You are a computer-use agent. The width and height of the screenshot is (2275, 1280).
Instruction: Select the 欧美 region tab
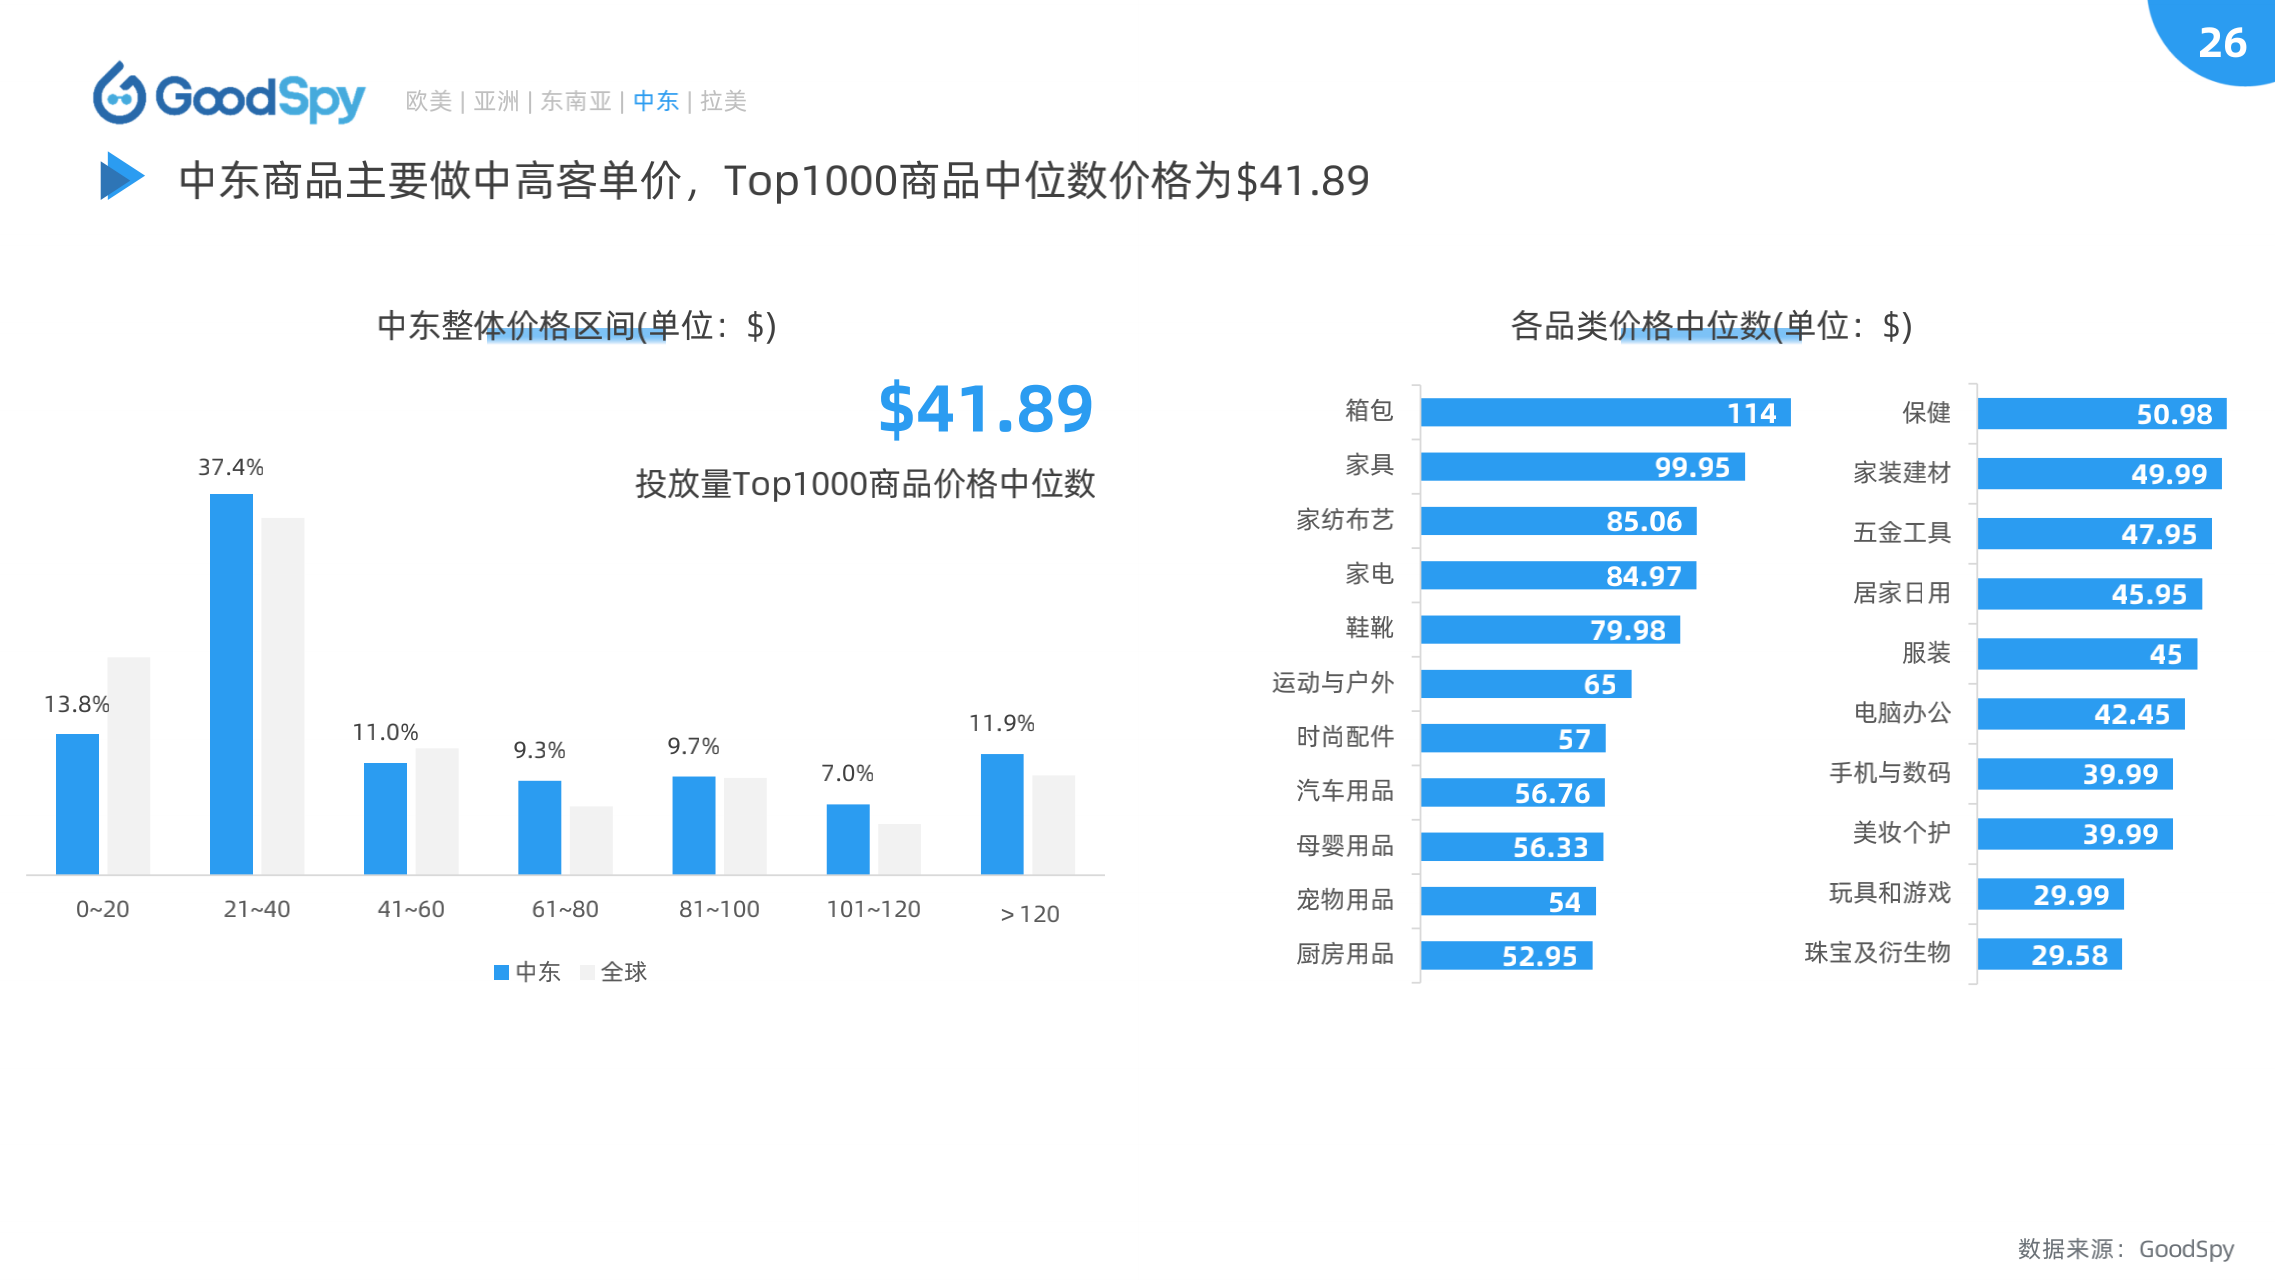(428, 101)
